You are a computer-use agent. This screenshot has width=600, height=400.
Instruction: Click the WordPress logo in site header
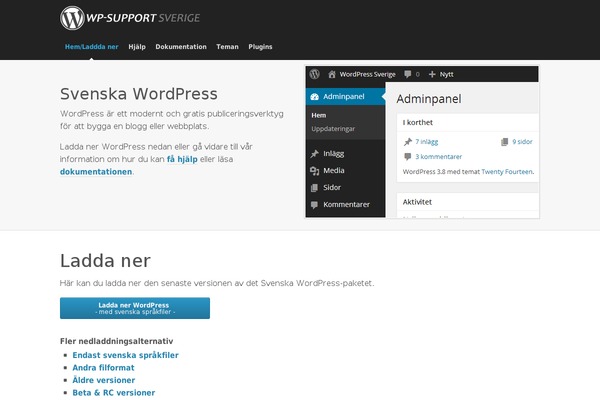(x=72, y=18)
